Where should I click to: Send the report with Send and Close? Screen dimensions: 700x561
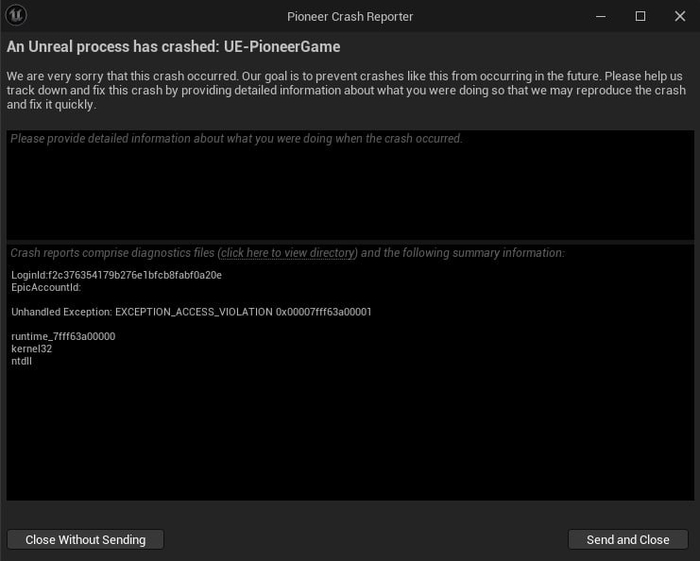tap(628, 540)
